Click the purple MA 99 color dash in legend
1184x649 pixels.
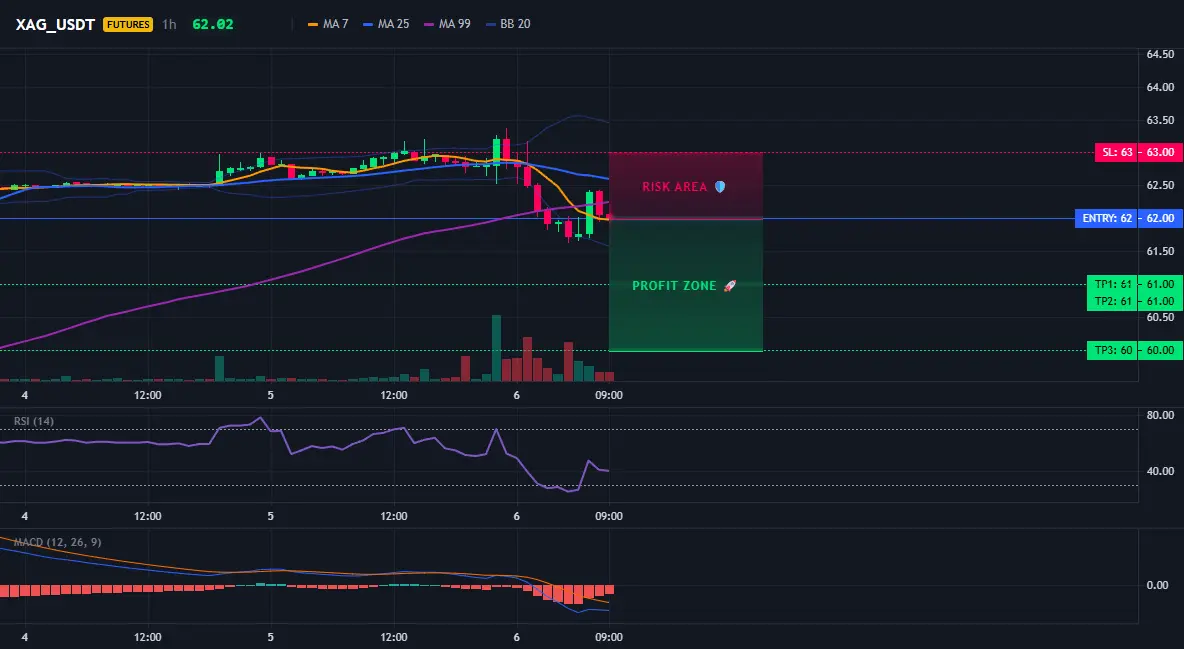tap(429, 24)
